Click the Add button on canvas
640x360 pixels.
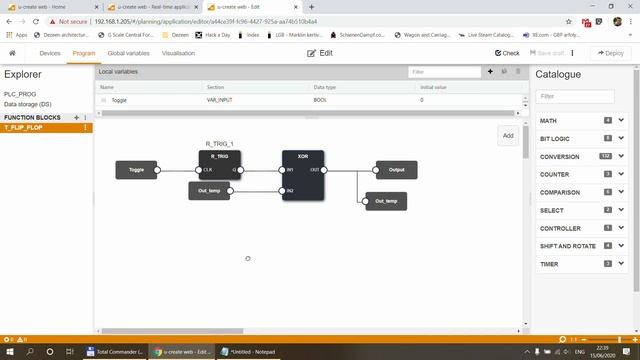pos(508,136)
